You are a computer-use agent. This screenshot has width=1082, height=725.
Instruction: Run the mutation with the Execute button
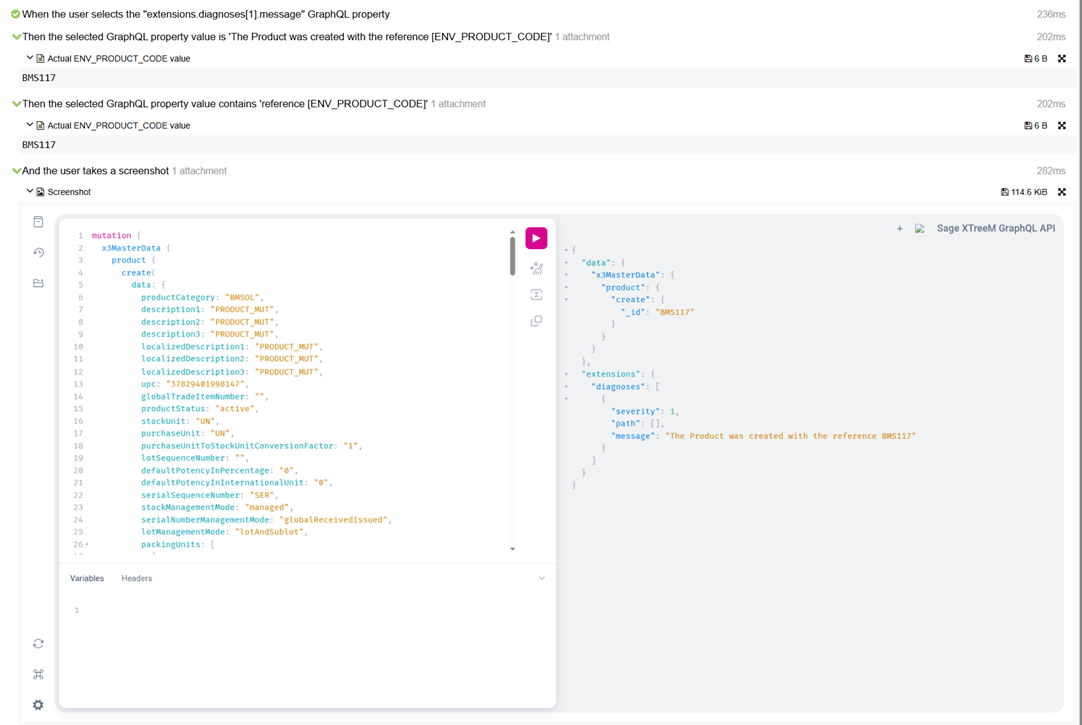pos(536,238)
